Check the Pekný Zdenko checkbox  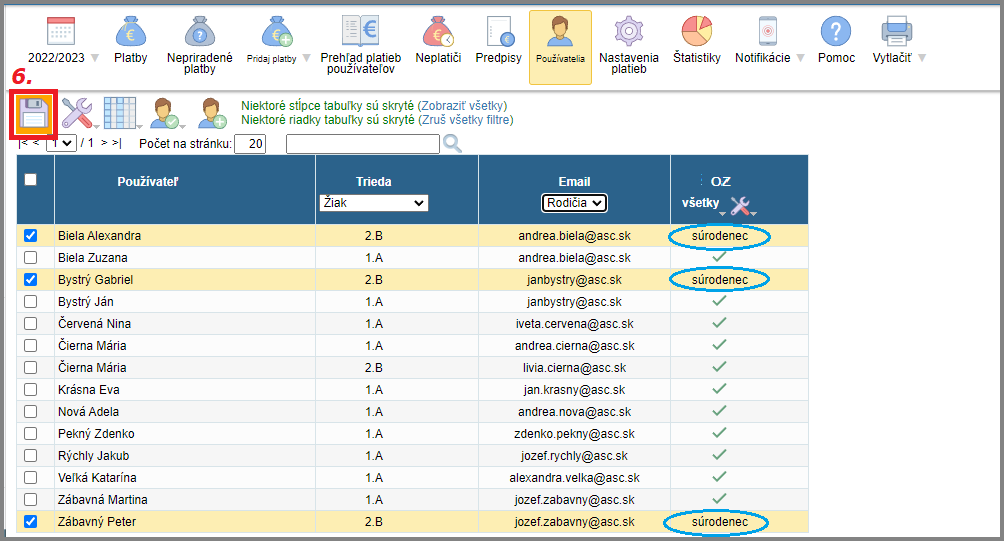pyautogui.click(x=31, y=433)
